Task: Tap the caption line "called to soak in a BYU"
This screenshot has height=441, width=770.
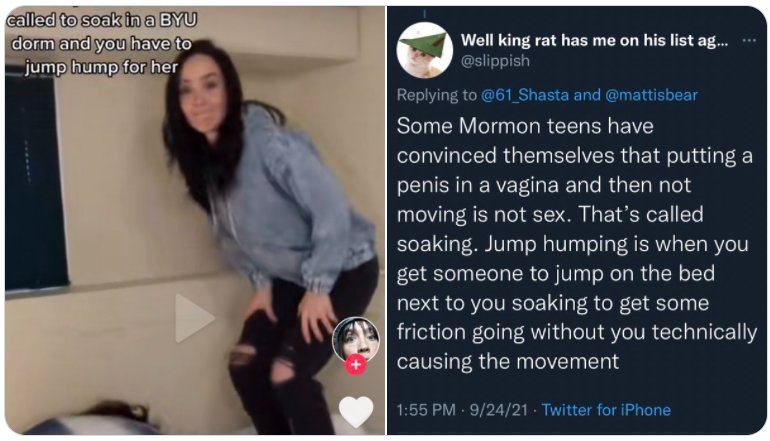Action: pos(102,21)
